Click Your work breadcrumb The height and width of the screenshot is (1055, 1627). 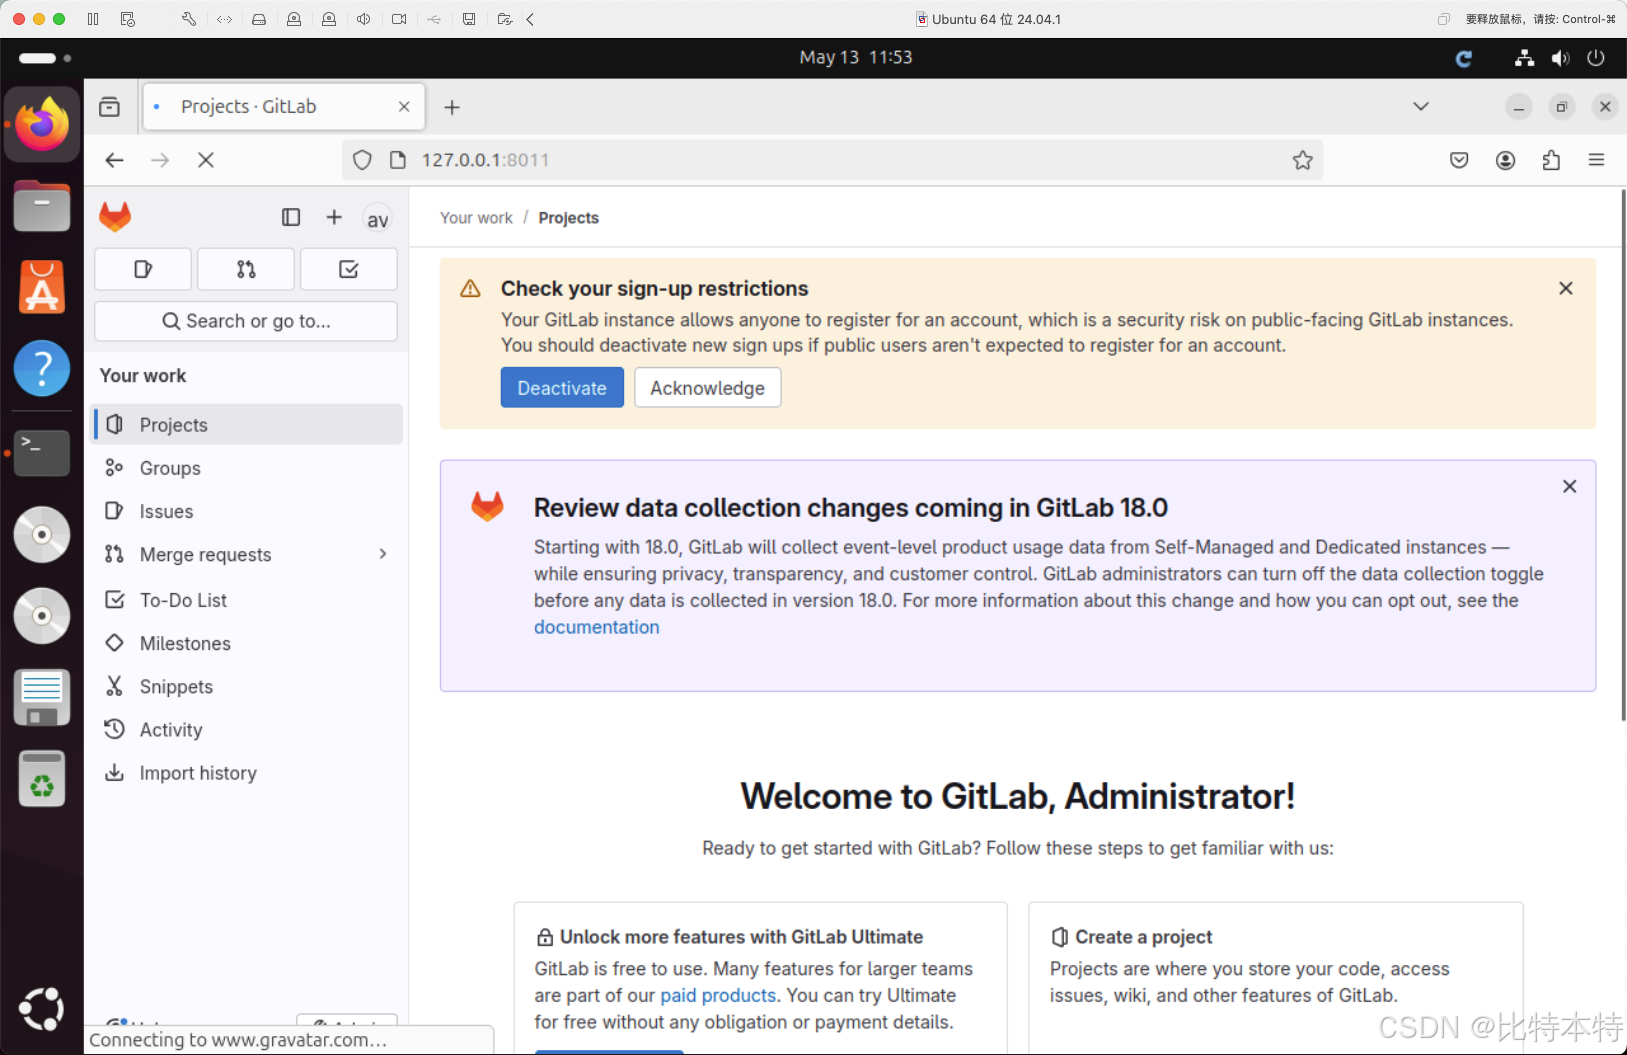[x=476, y=218]
